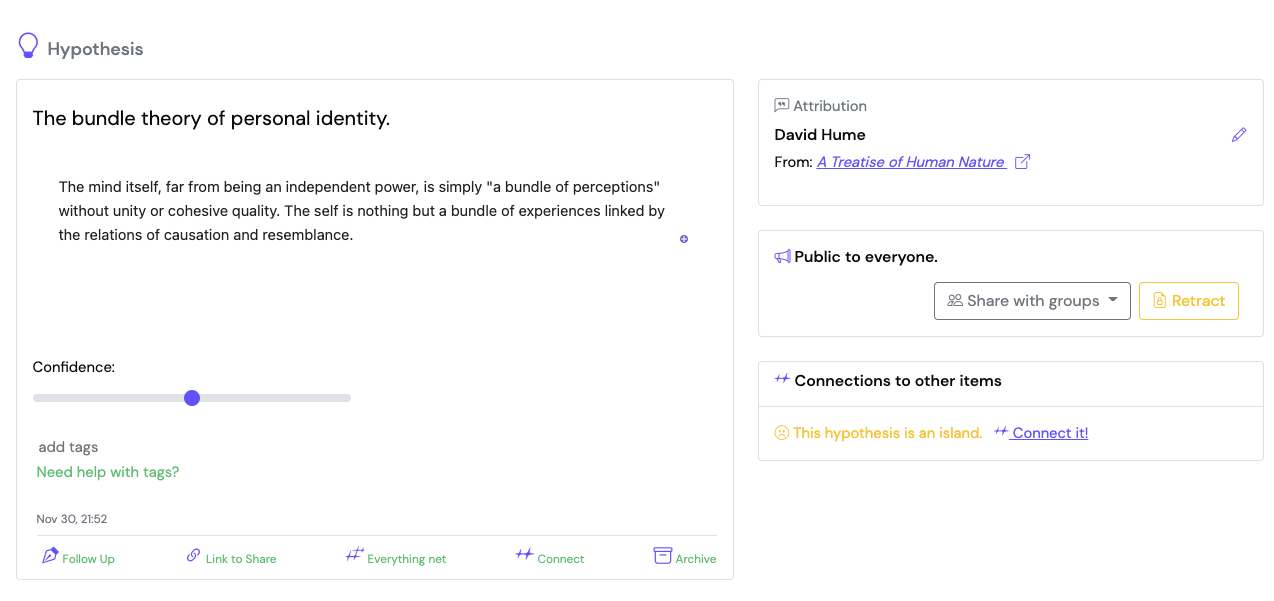This screenshot has height=601, width=1274.
Task: Click Connect label in footer bar
Action: (561, 559)
